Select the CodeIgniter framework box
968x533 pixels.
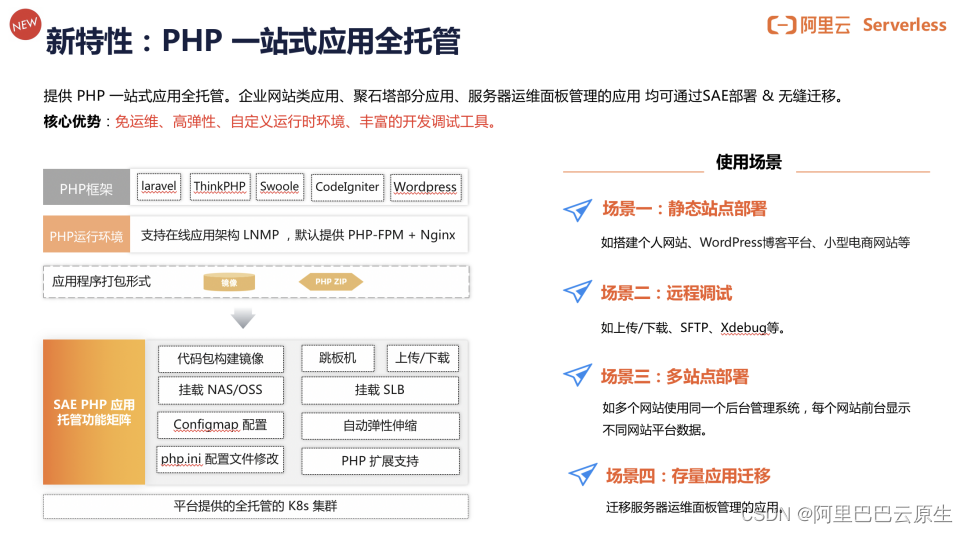(347, 187)
